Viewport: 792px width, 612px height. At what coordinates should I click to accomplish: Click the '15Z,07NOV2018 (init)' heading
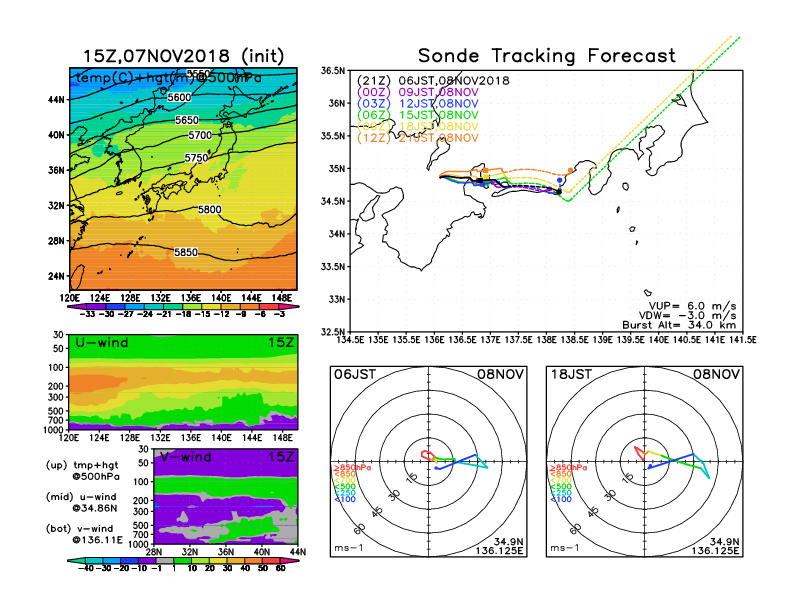click(x=184, y=56)
